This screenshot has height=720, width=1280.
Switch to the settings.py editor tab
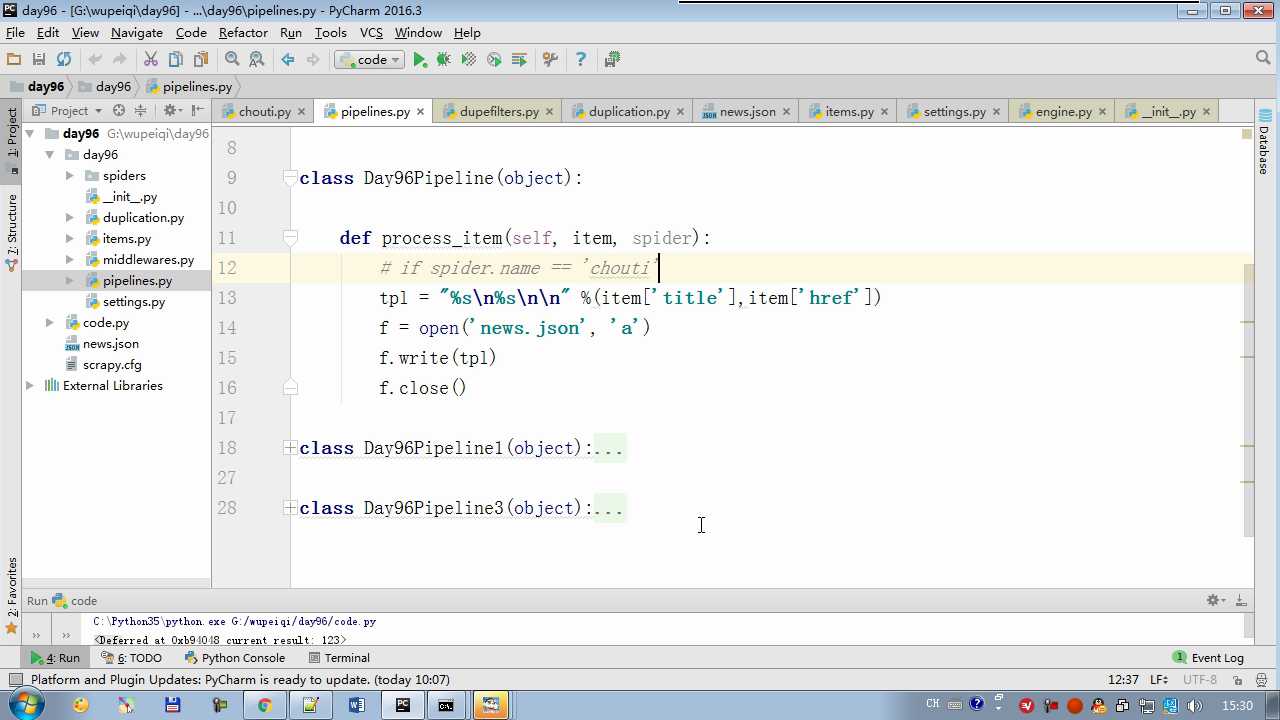[955, 111]
